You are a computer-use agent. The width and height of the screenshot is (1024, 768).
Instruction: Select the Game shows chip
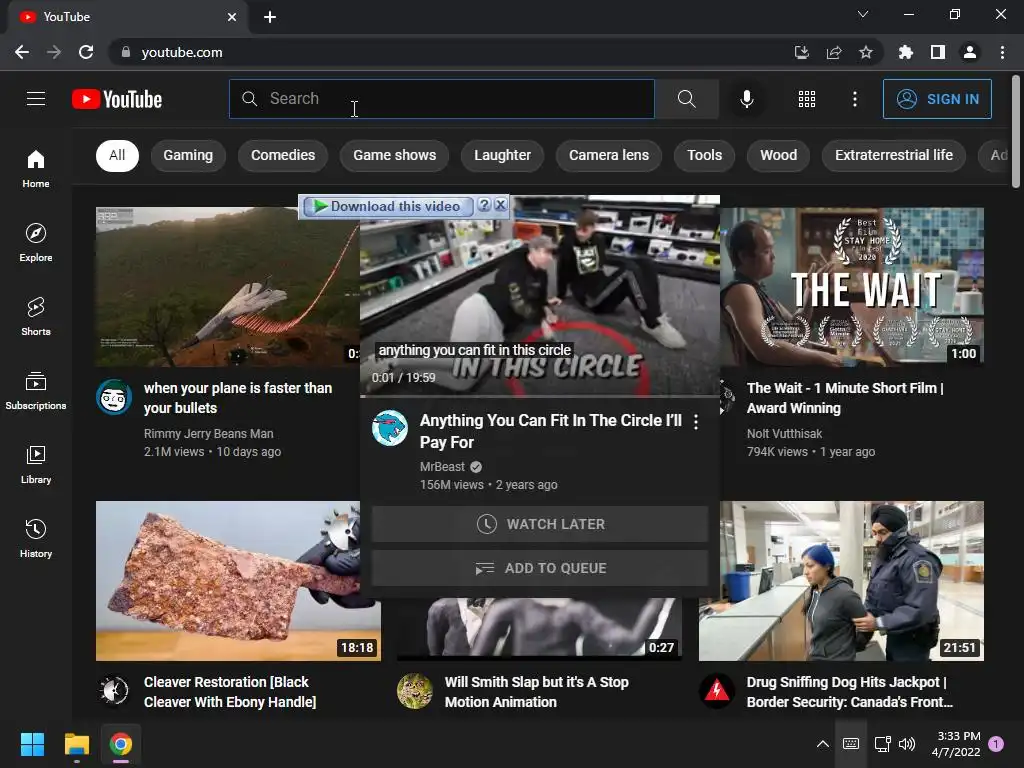coord(394,155)
